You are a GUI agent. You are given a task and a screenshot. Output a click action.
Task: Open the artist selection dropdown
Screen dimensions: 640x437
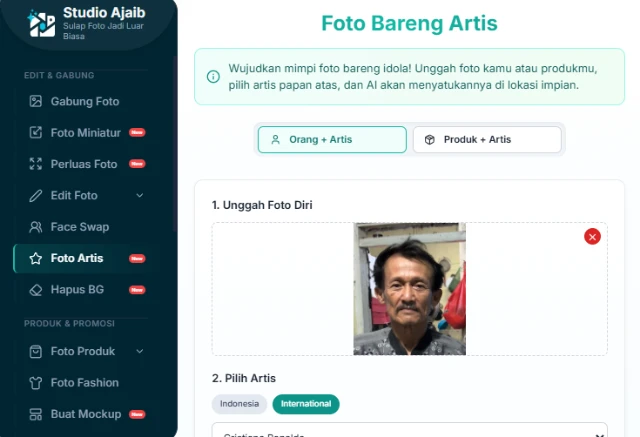[x=409, y=430]
